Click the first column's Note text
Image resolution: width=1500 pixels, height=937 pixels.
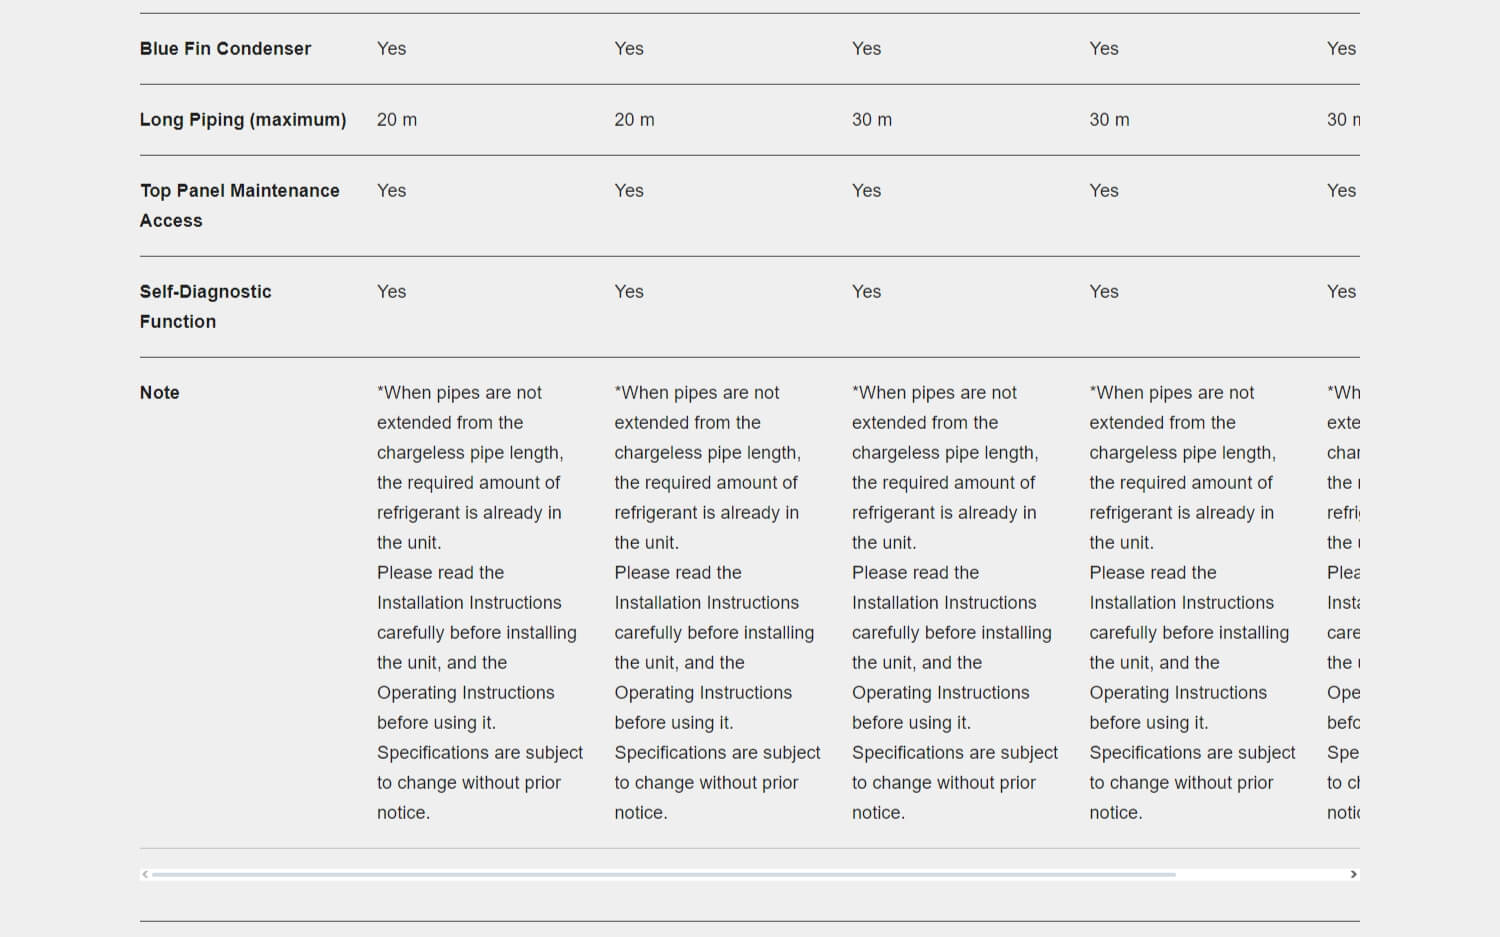click(x=478, y=602)
